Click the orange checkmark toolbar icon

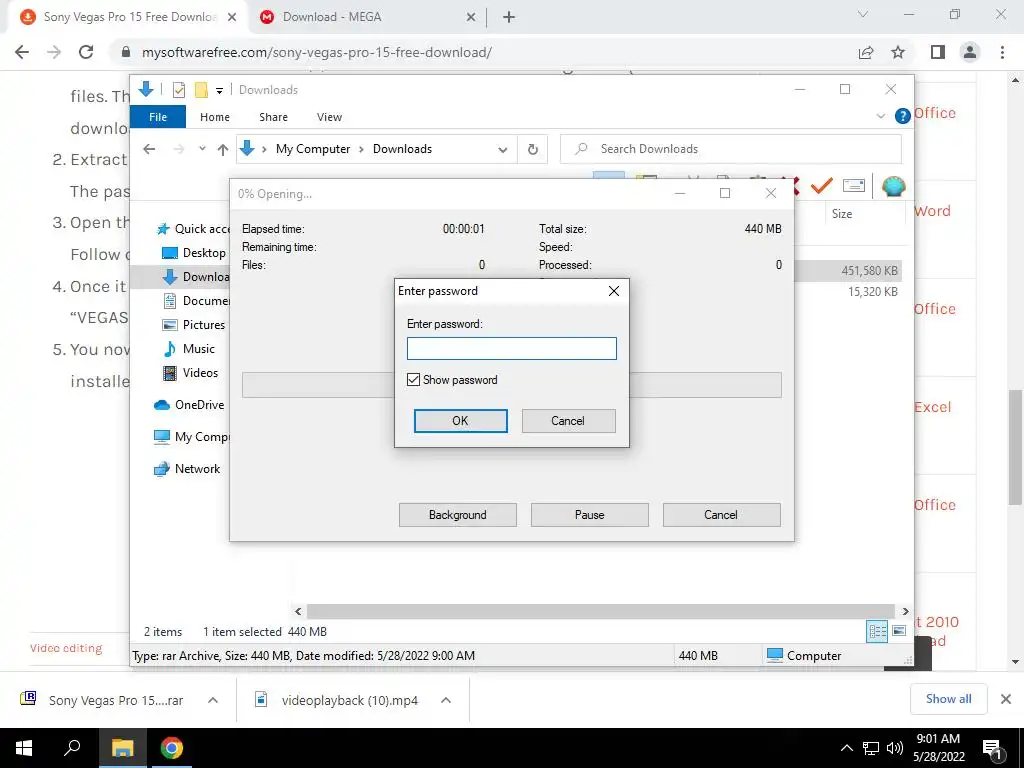pos(821,186)
